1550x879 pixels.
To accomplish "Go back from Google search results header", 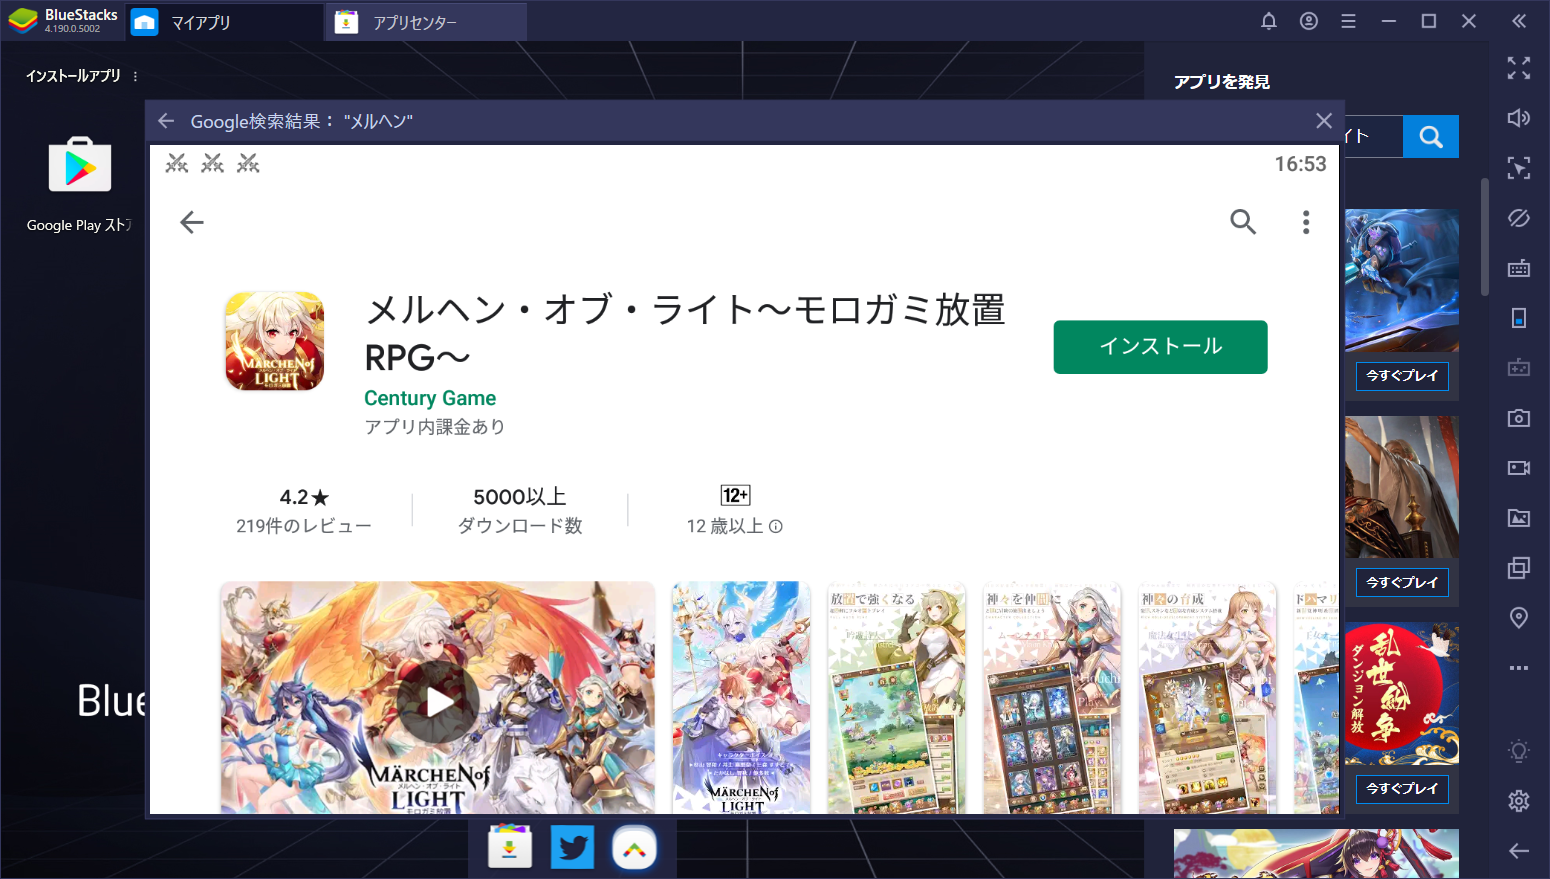I will [166, 121].
